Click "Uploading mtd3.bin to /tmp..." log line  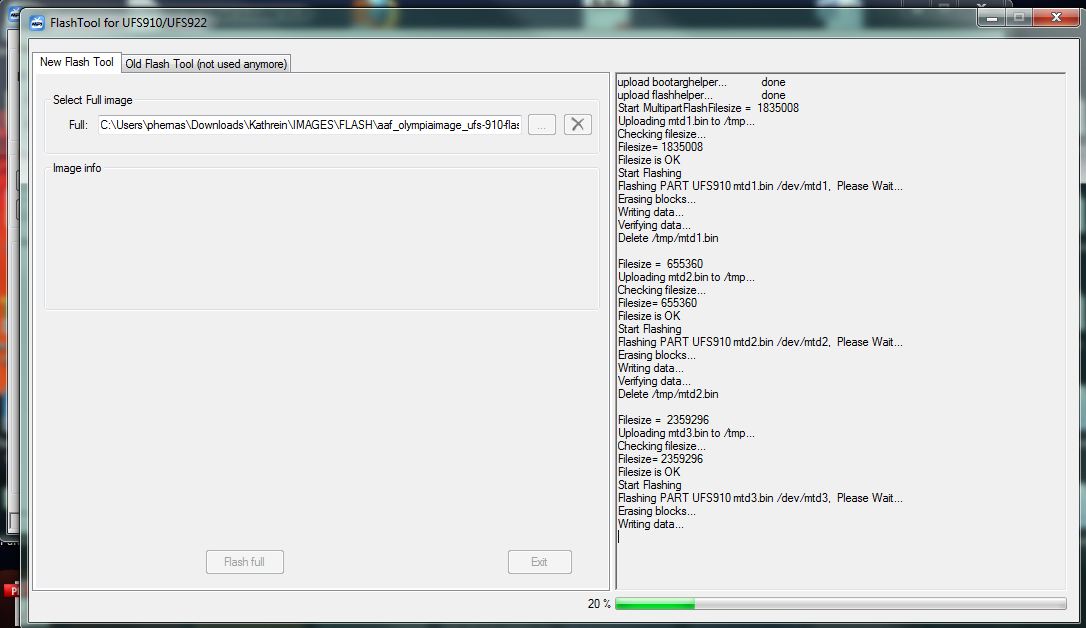tap(686, 433)
